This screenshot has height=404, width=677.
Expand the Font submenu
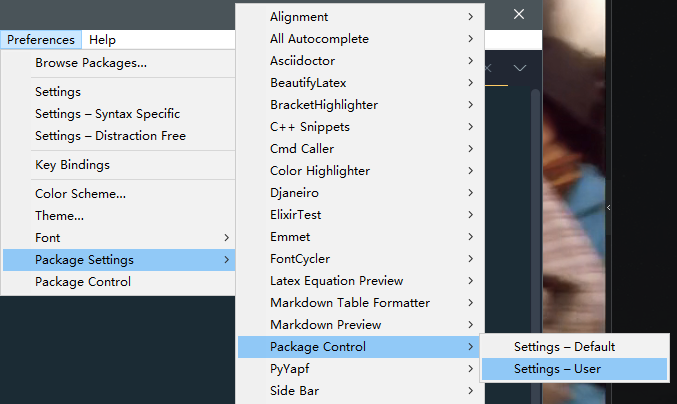coord(48,238)
